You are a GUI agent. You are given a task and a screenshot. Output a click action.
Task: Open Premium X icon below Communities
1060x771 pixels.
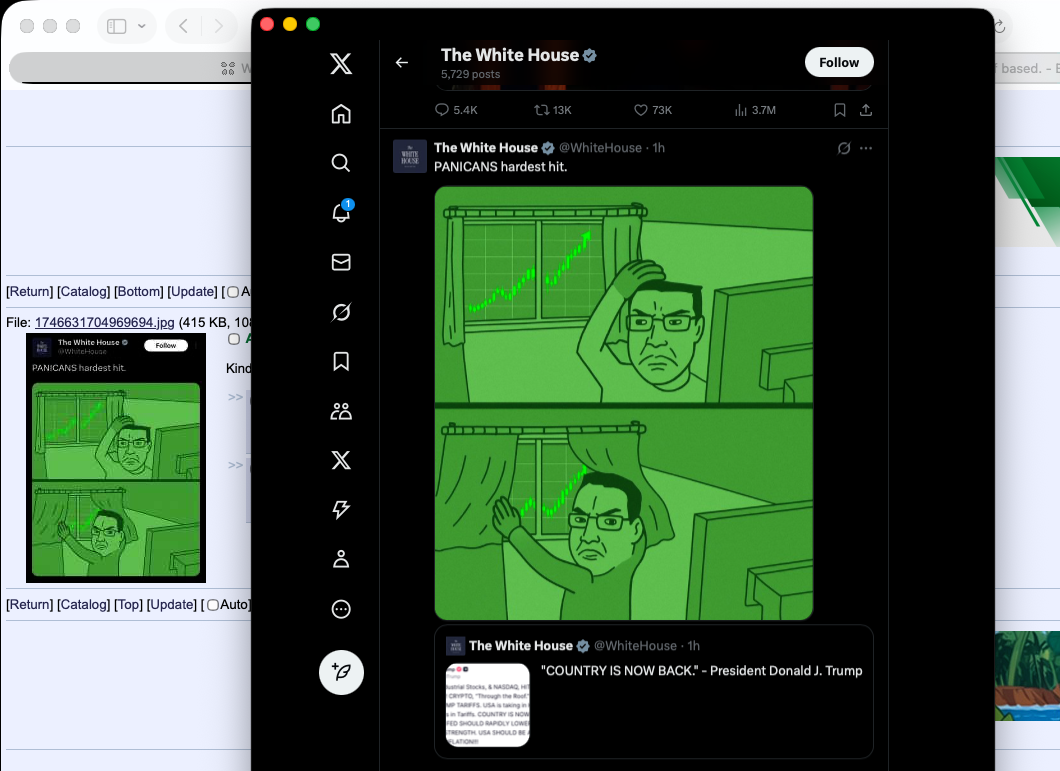tap(341, 461)
